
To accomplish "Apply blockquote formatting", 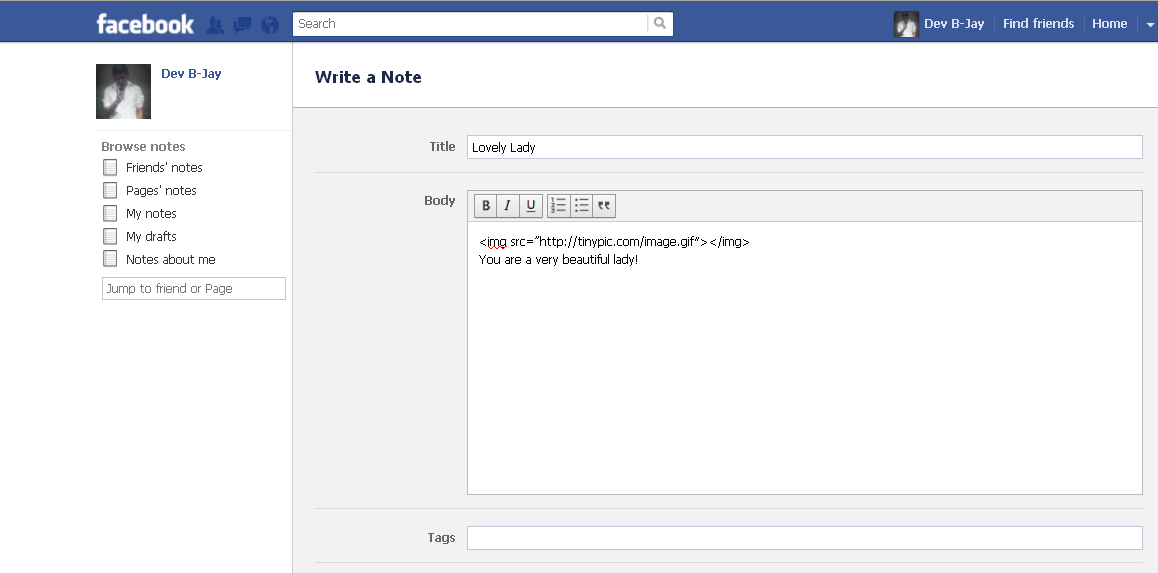I will [604, 206].
